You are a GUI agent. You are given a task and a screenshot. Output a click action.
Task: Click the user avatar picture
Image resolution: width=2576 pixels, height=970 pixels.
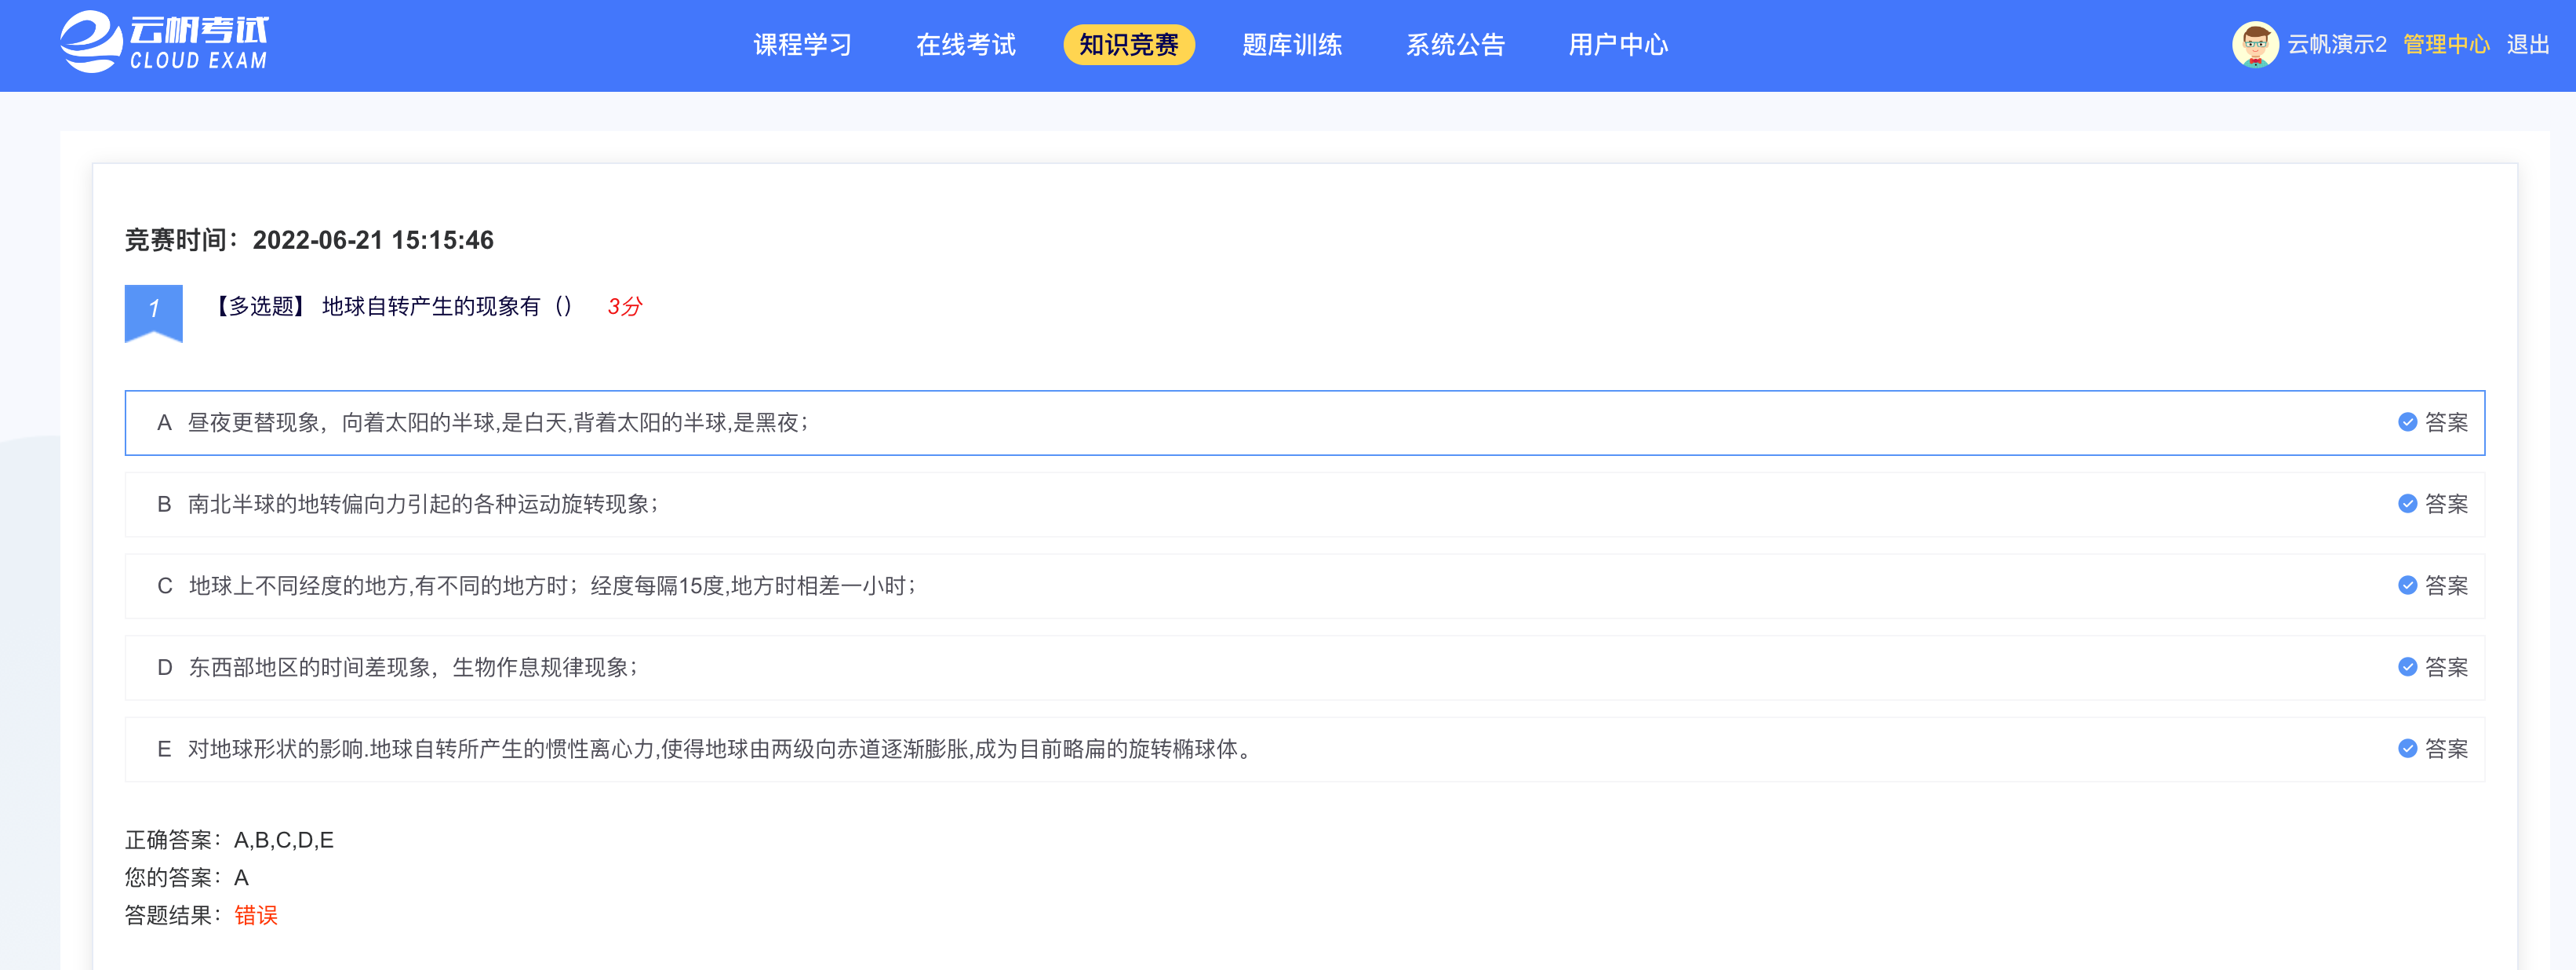[x=2255, y=45]
